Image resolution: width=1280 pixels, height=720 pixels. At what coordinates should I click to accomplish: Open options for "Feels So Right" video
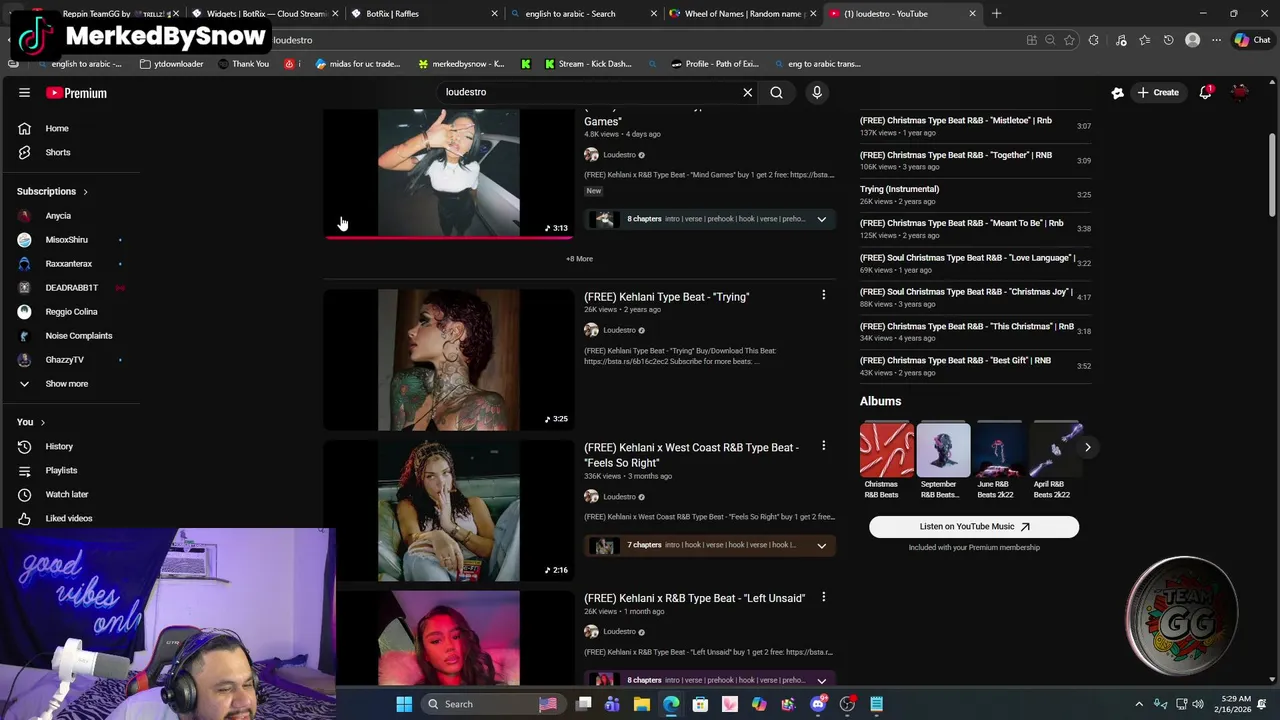(823, 446)
